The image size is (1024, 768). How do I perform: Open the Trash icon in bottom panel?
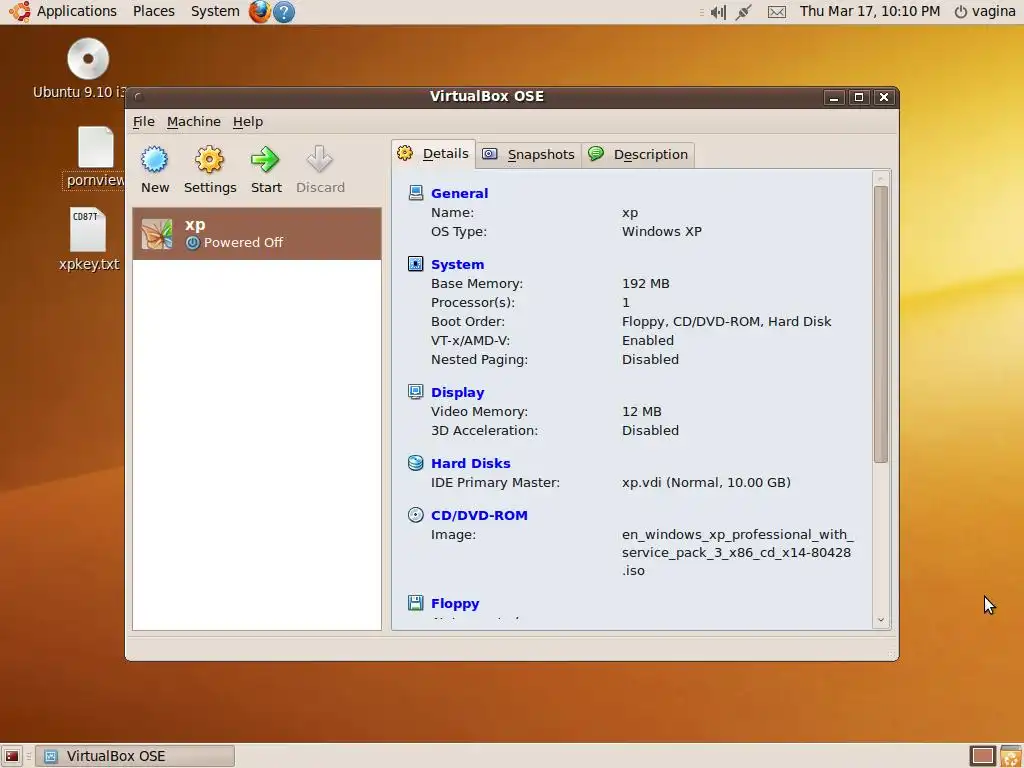(x=1011, y=756)
